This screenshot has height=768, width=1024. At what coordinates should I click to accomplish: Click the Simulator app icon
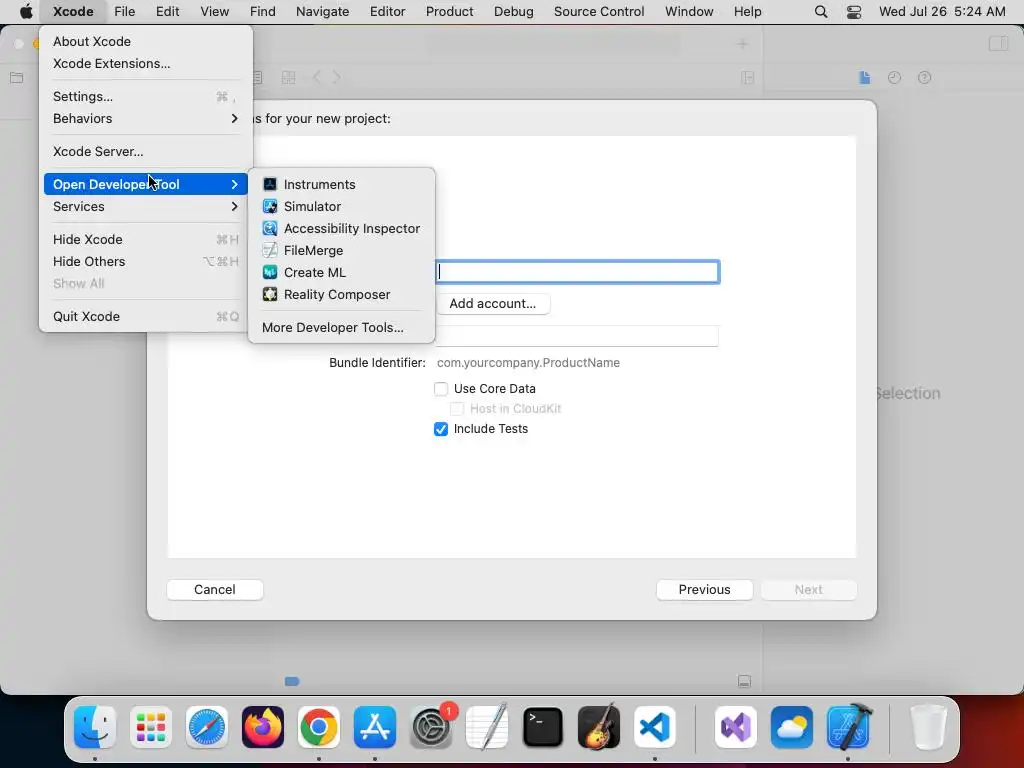270,206
